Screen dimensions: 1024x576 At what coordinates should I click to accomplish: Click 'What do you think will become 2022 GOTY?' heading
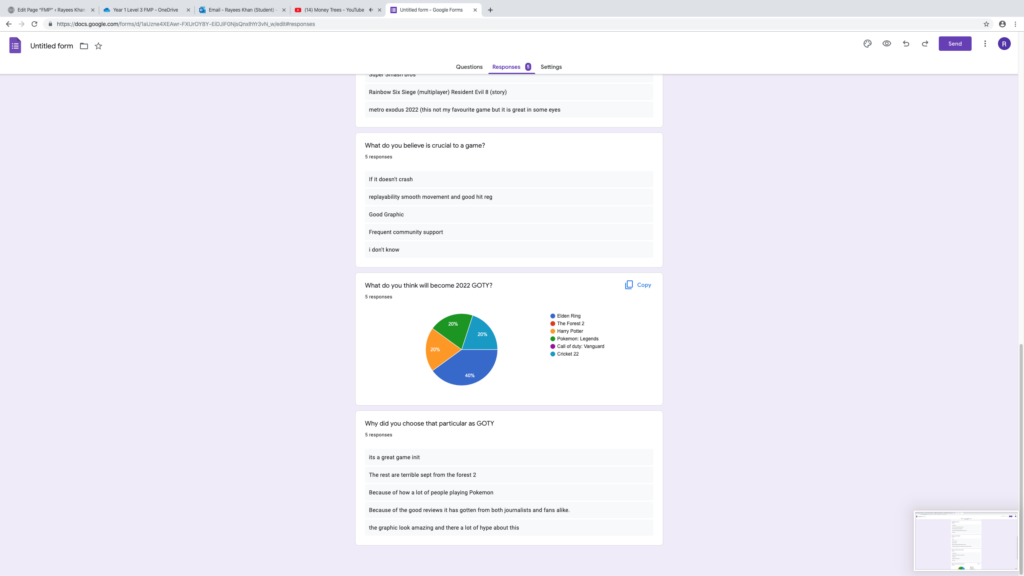pyautogui.click(x=428, y=285)
